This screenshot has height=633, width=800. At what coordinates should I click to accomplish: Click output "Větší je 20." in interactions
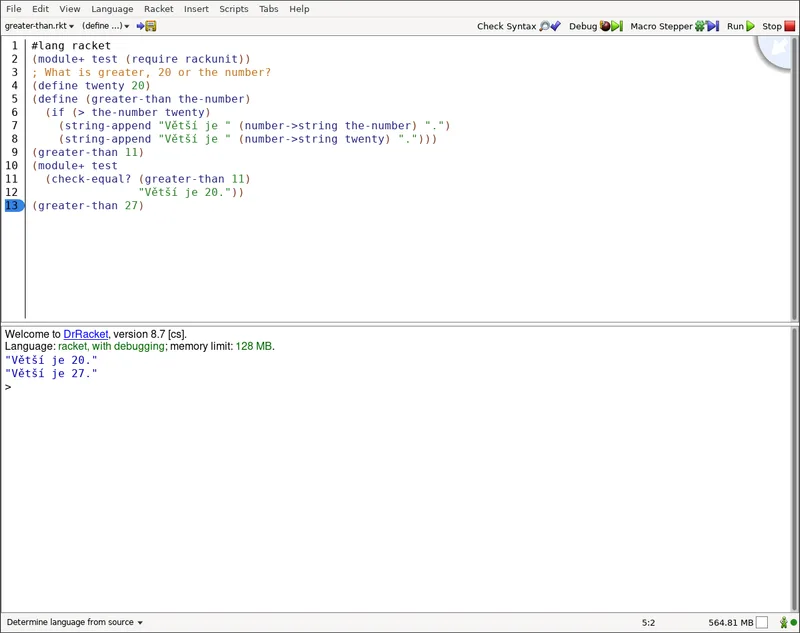(x=51, y=360)
